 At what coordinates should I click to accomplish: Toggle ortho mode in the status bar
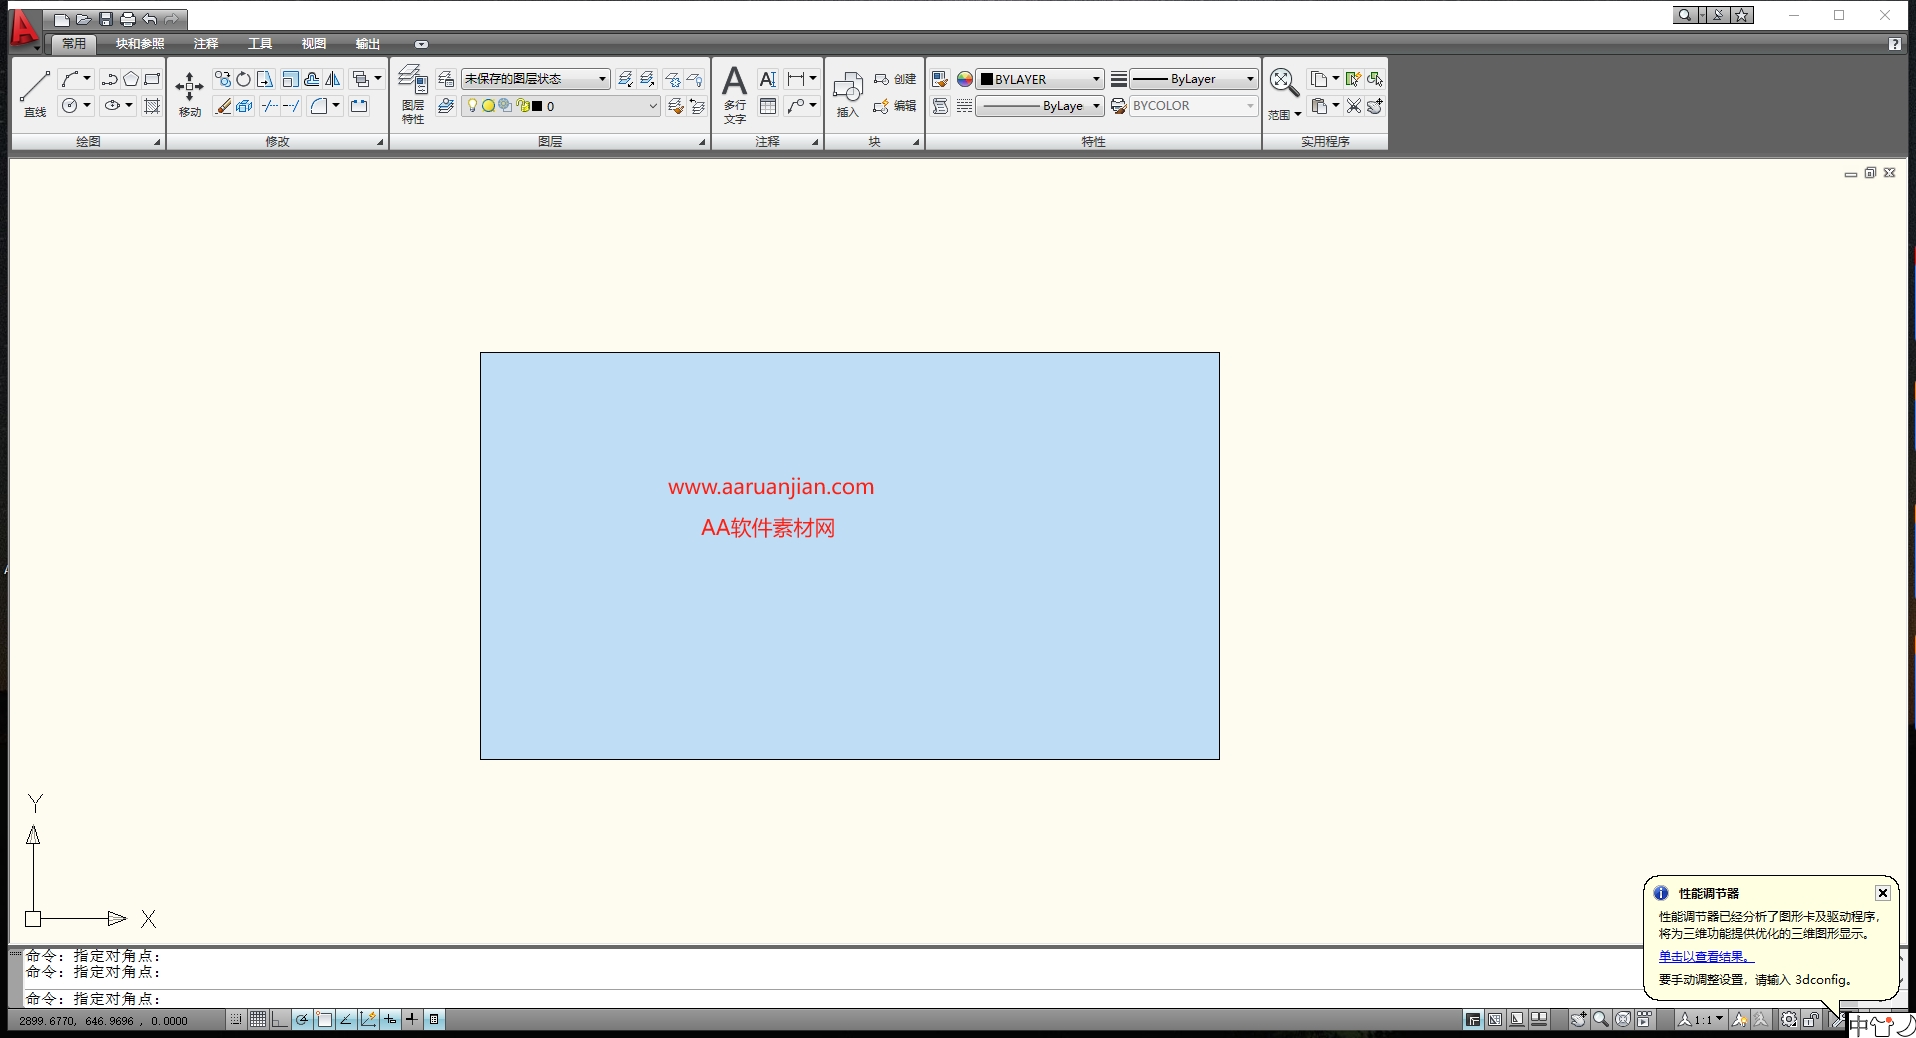pos(279,1019)
